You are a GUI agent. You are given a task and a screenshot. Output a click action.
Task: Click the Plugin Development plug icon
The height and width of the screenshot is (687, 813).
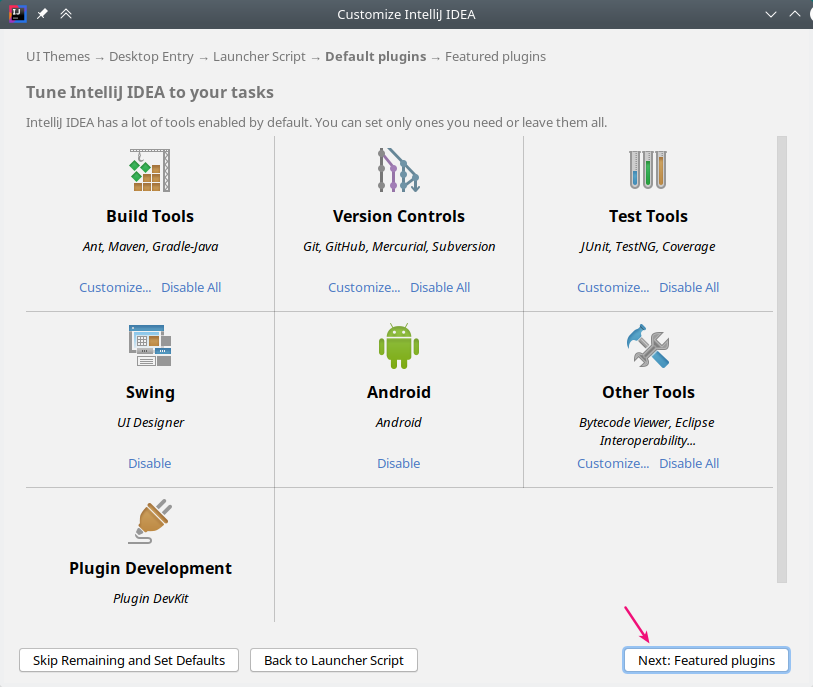click(x=150, y=522)
